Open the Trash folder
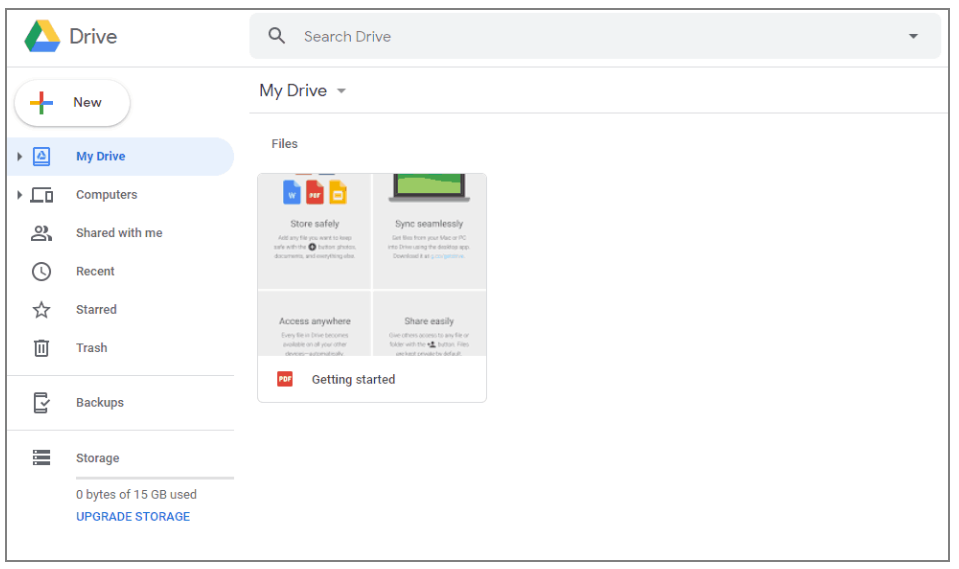The height and width of the screenshot is (569, 959). click(120, 348)
